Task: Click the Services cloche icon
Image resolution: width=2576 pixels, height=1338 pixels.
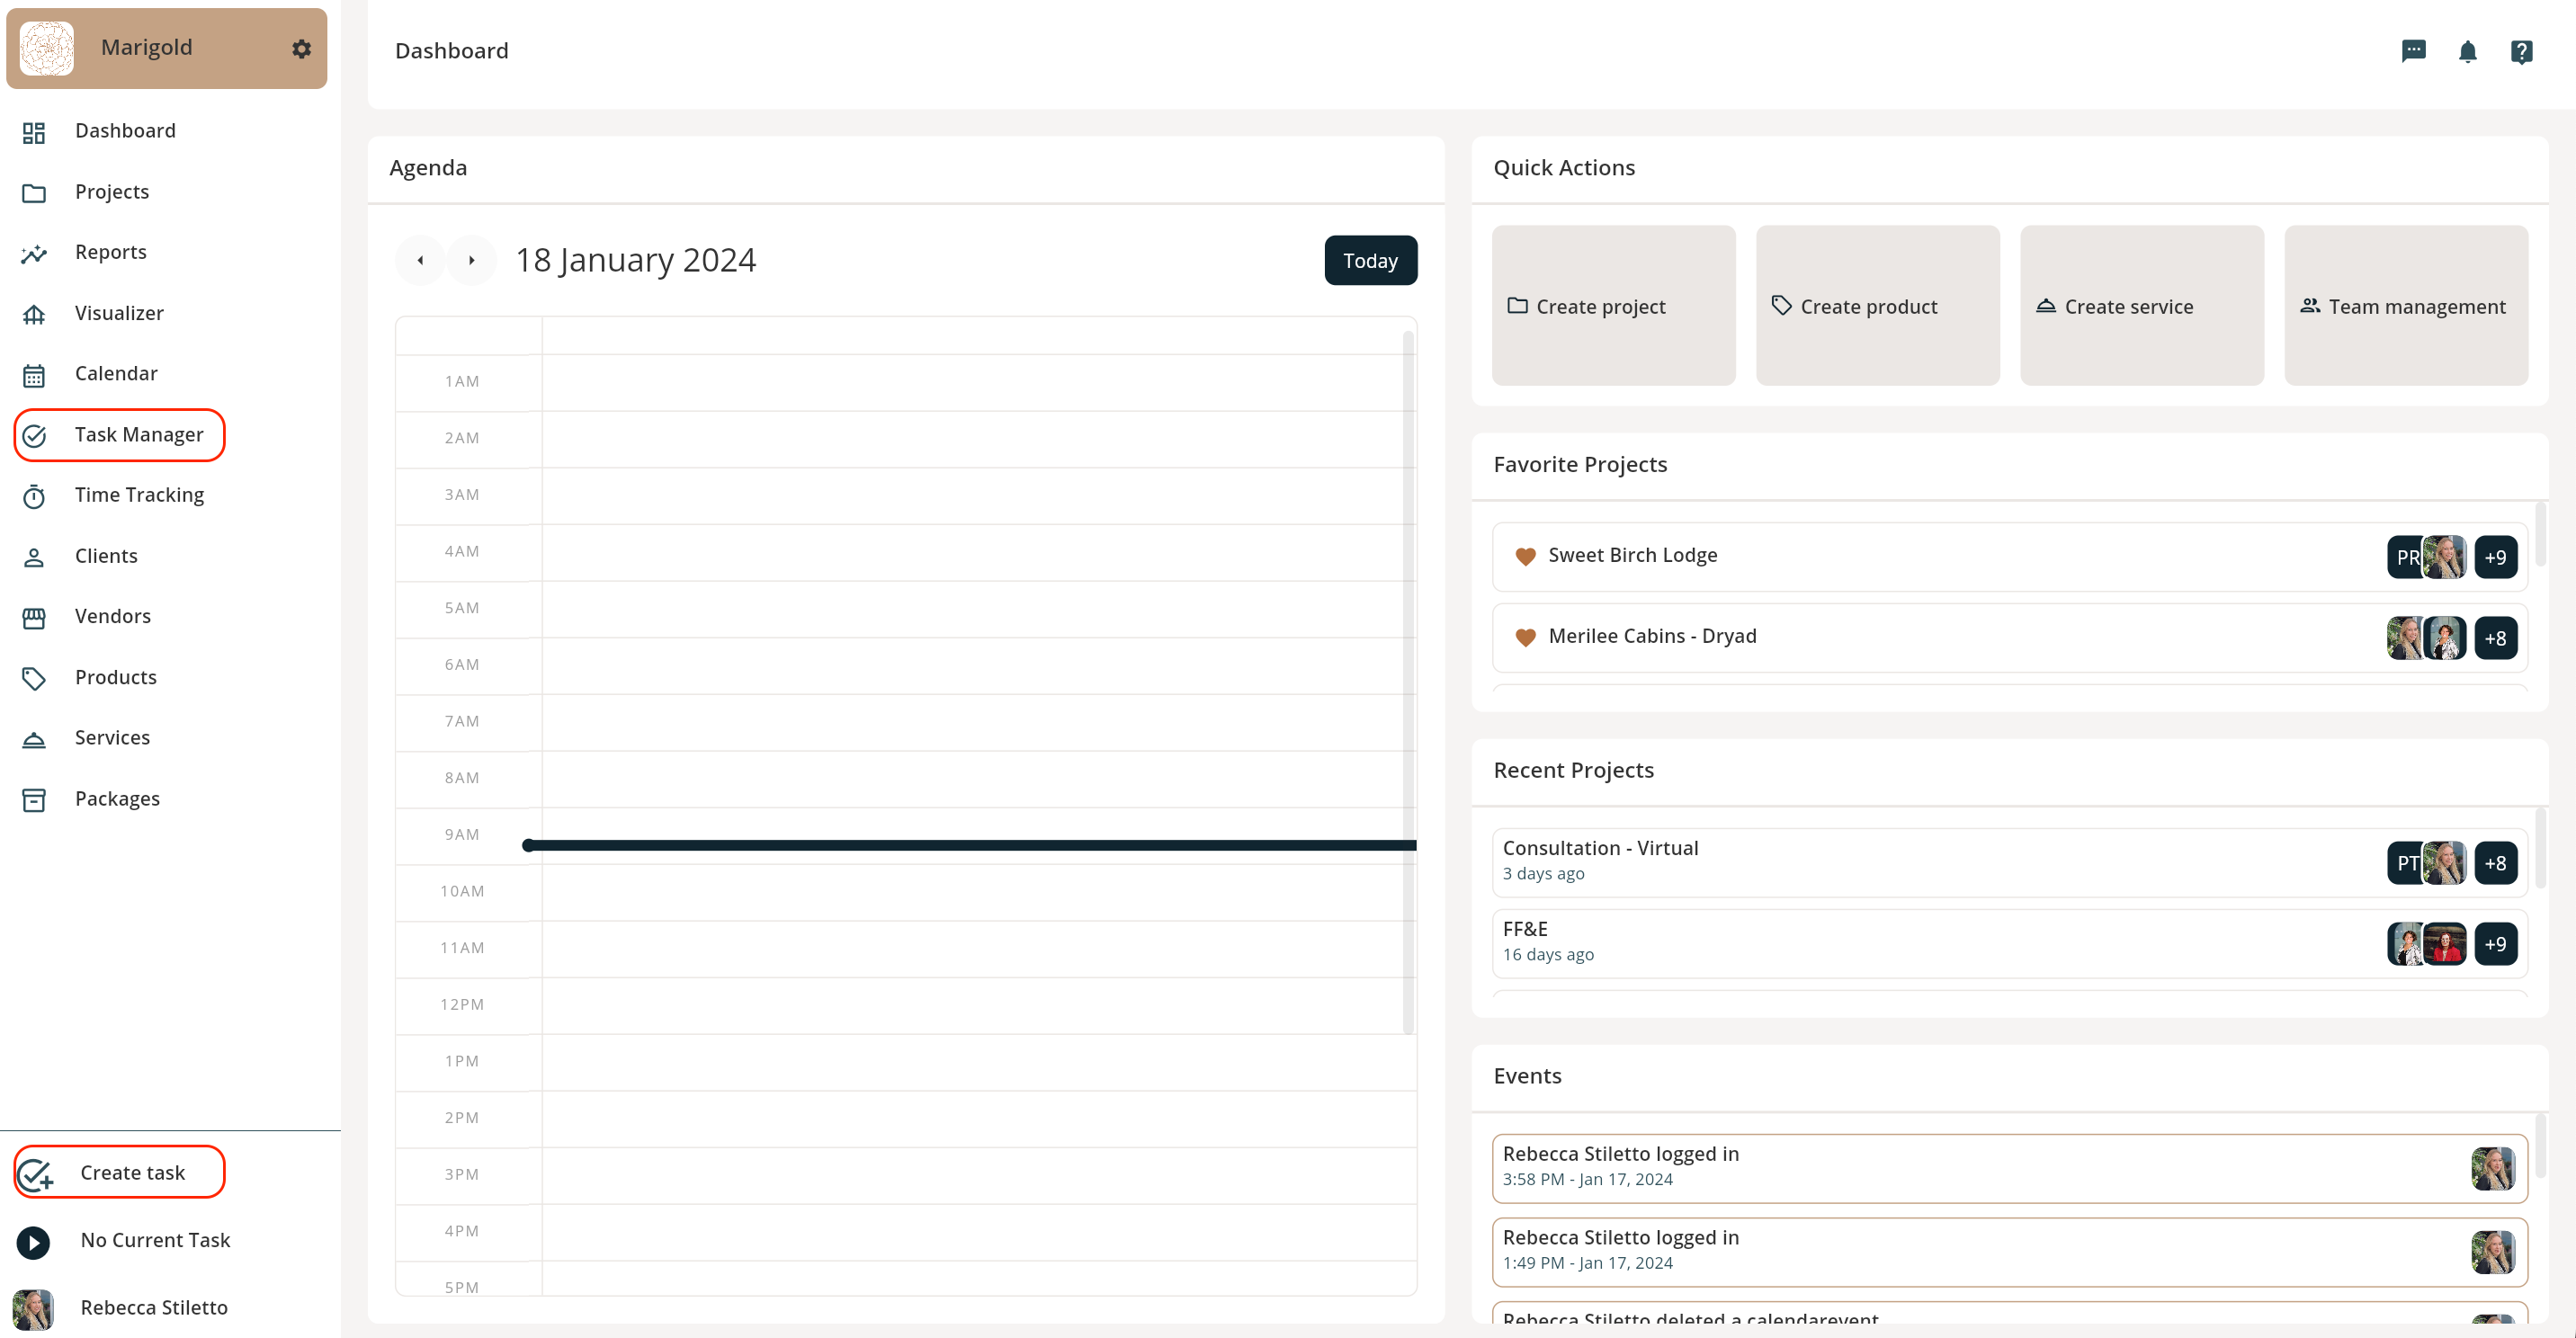Action: pyautogui.click(x=34, y=739)
